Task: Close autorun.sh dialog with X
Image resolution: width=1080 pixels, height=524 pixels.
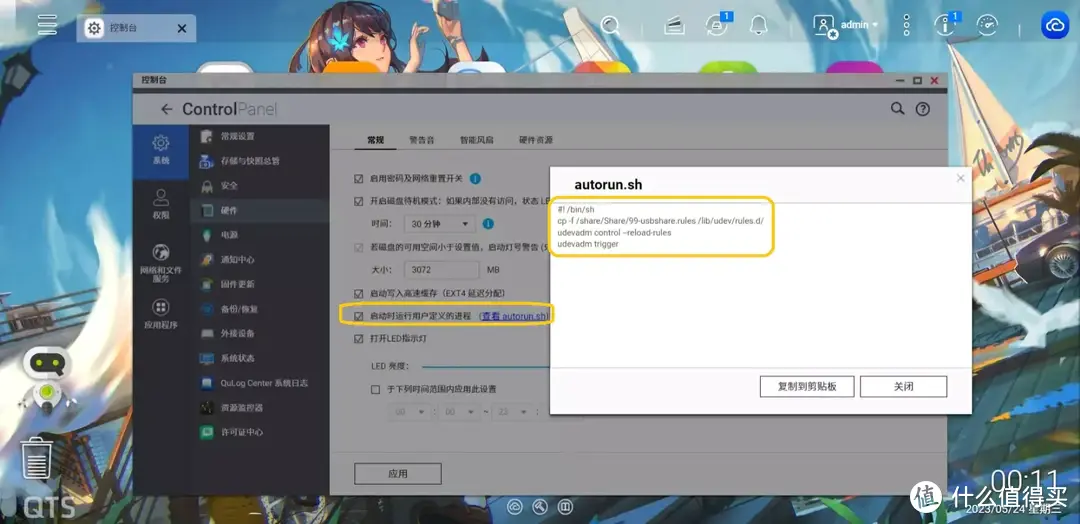Action: click(960, 178)
